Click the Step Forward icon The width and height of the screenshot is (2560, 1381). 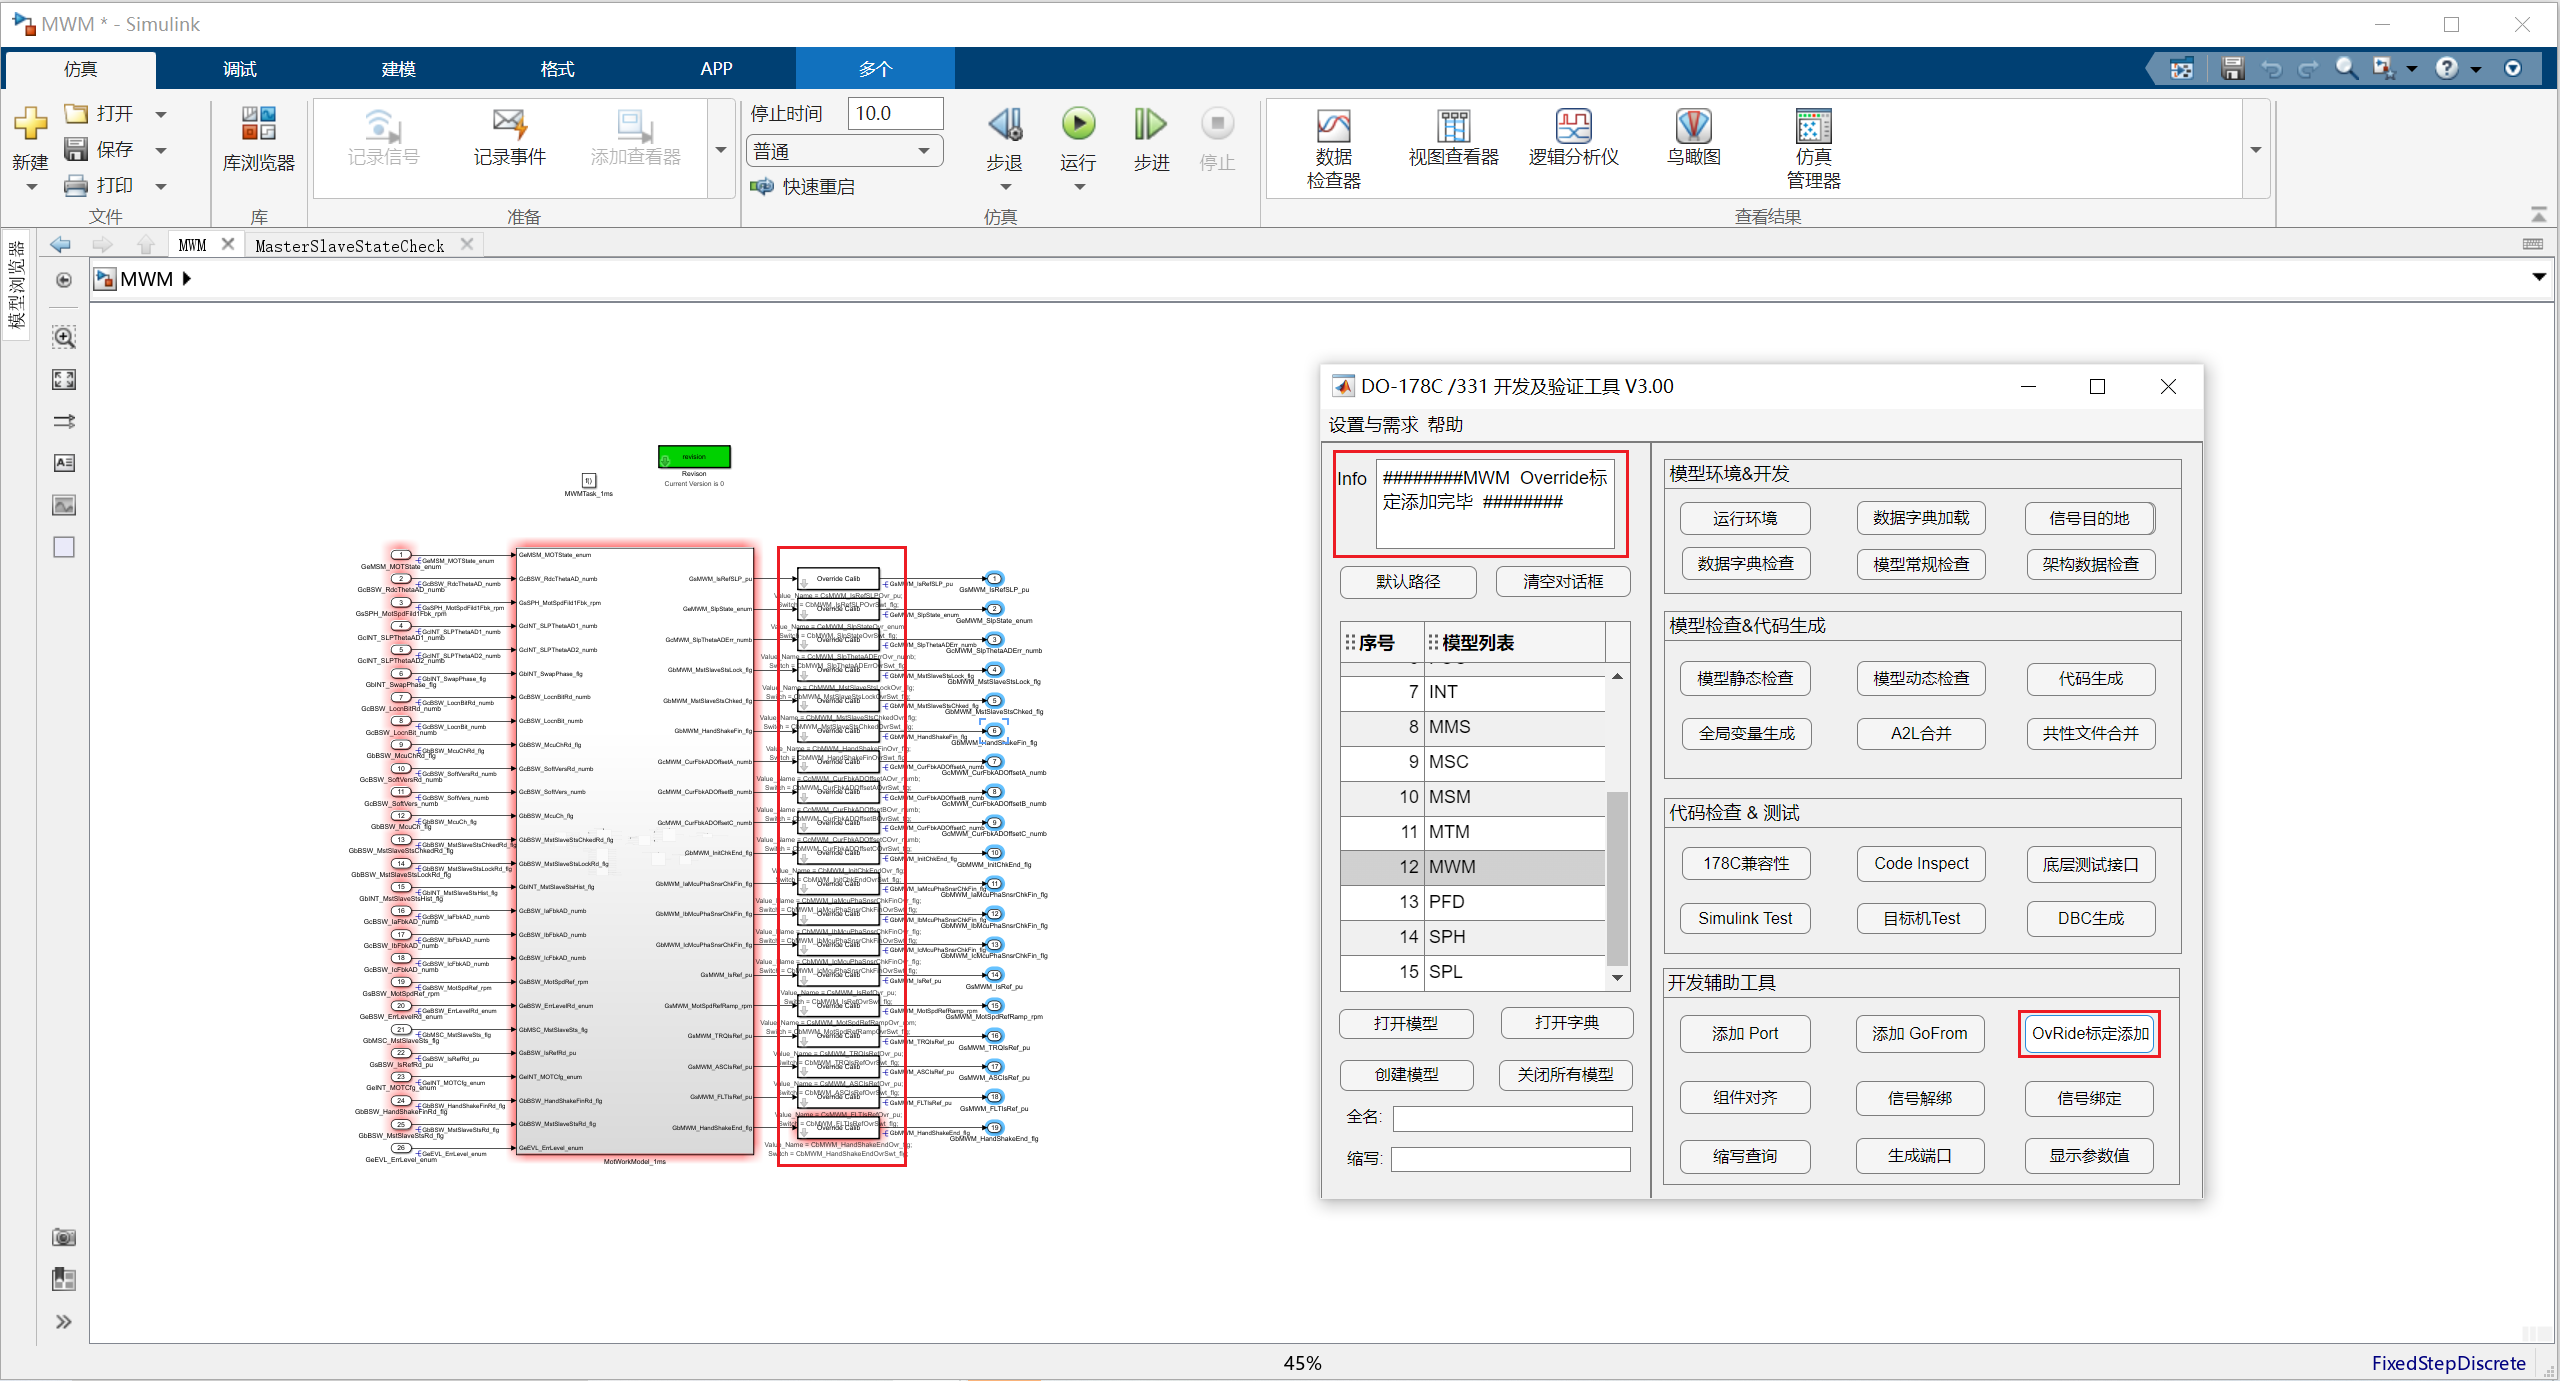coord(1150,124)
